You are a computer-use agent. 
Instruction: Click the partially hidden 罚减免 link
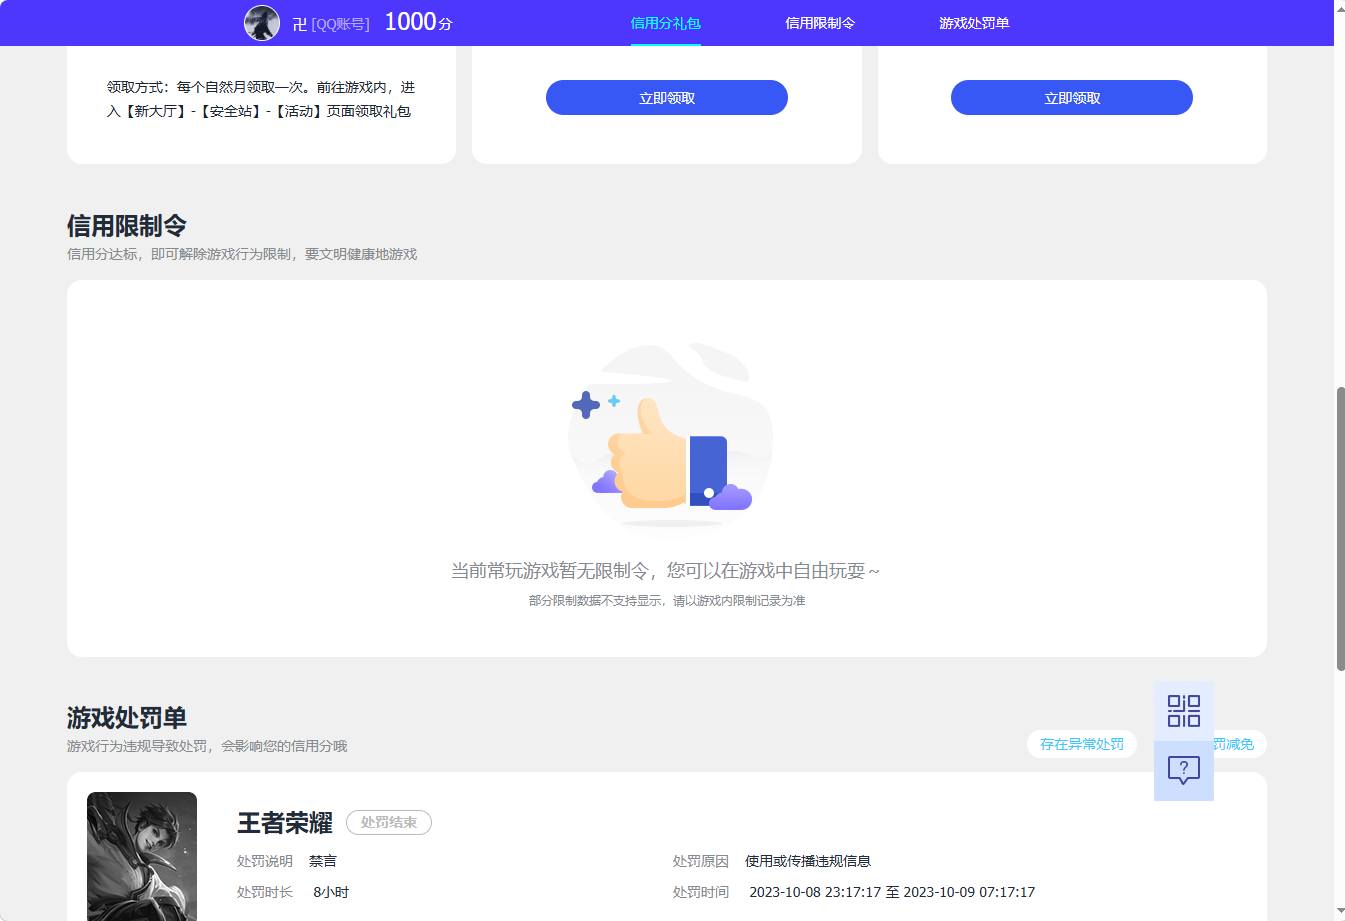[x=1240, y=744]
